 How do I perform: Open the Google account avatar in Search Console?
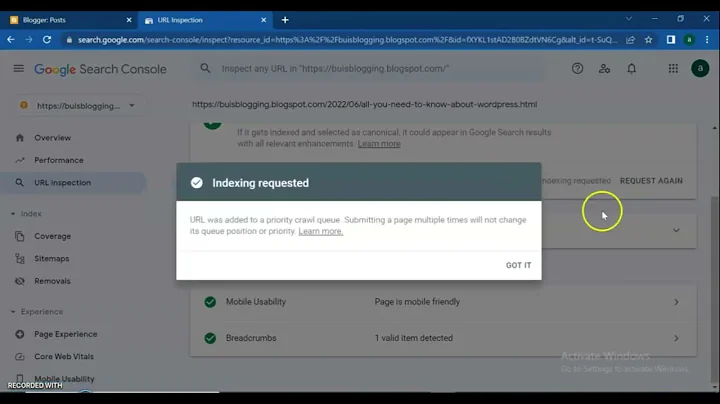700,68
